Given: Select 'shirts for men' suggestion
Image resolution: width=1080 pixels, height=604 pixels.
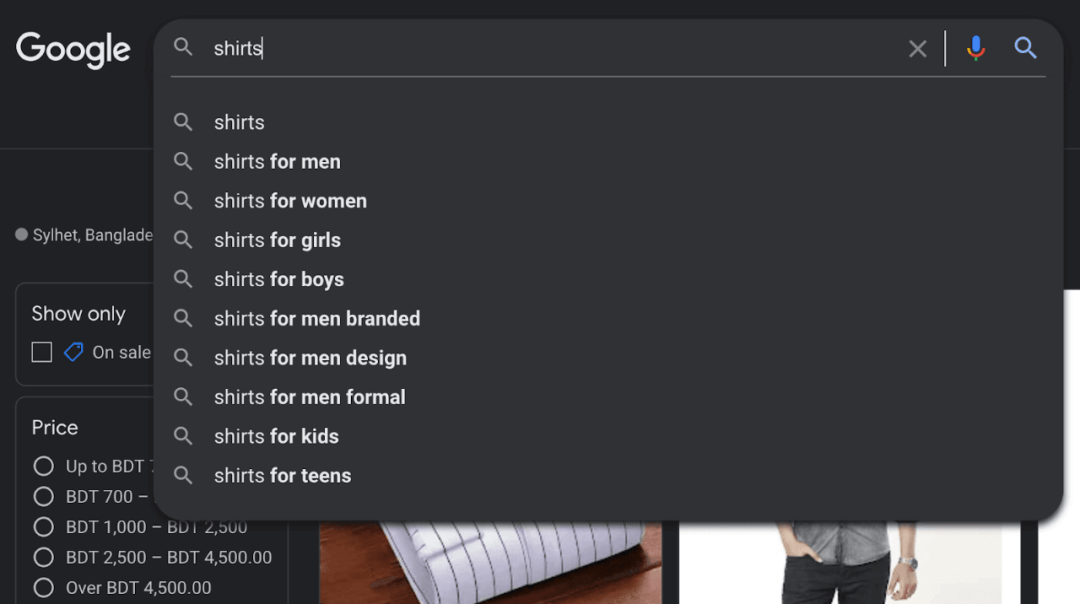Looking at the screenshot, I should pos(277,162).
